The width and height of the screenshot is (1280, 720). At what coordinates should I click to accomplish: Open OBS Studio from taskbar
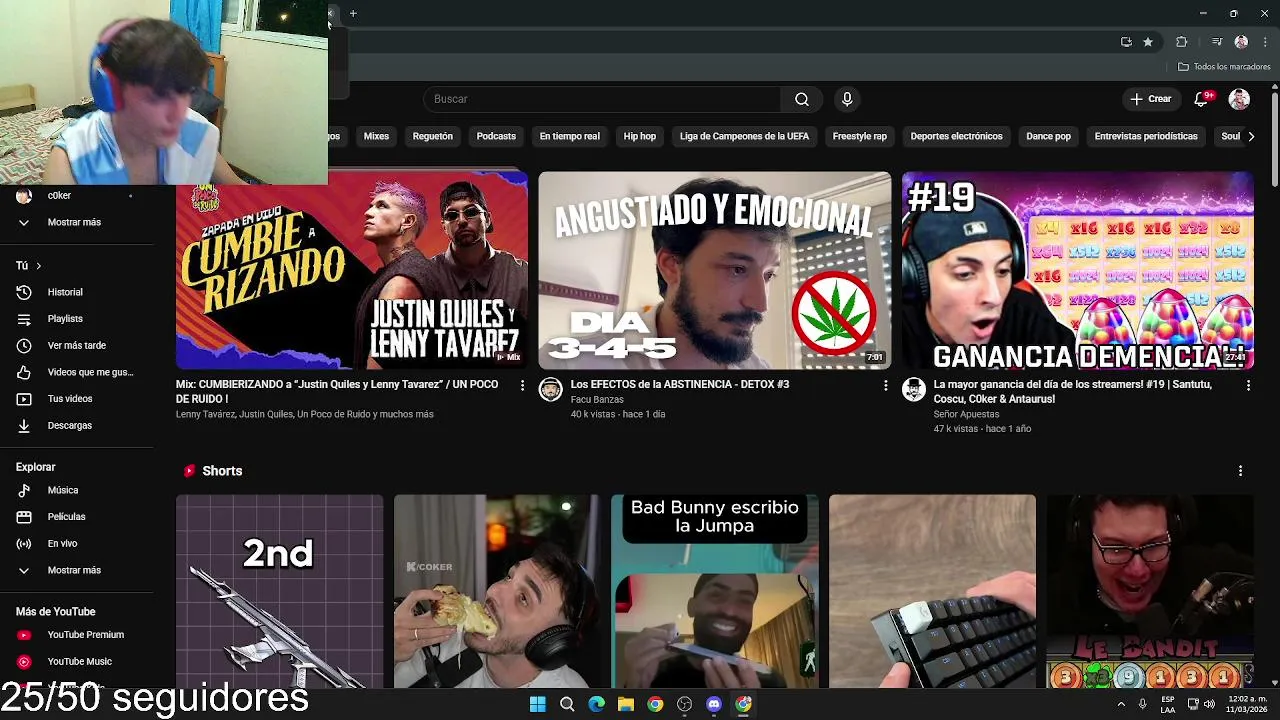click(685, 704)
